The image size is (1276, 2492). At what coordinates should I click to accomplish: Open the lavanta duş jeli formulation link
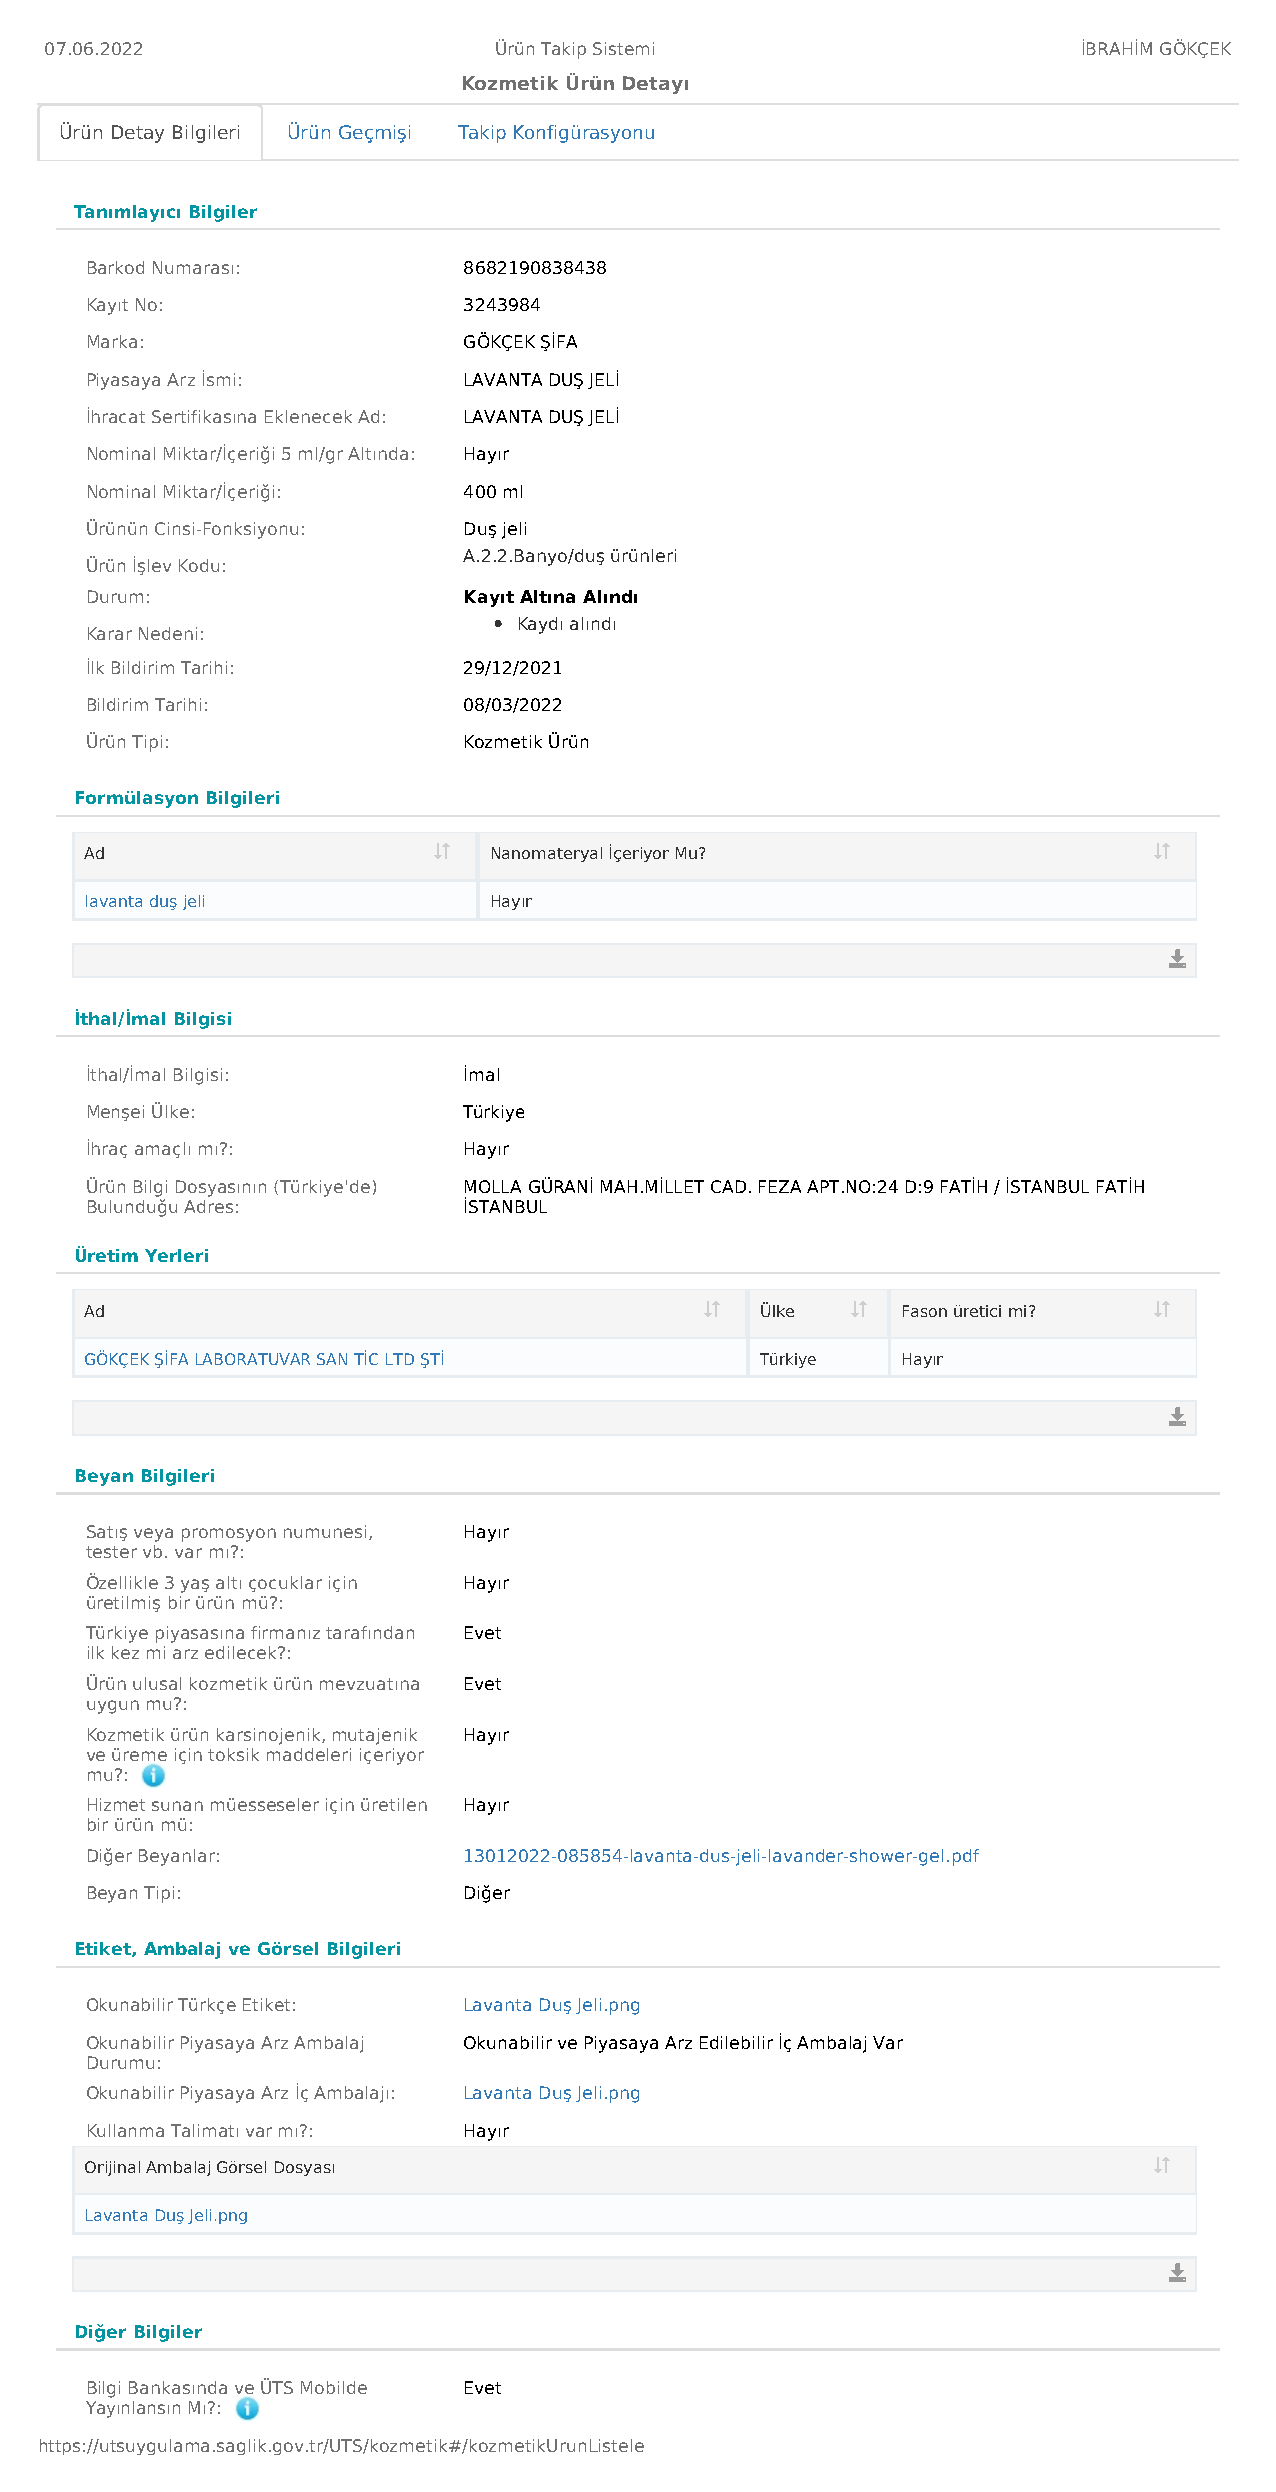(145, 901)
